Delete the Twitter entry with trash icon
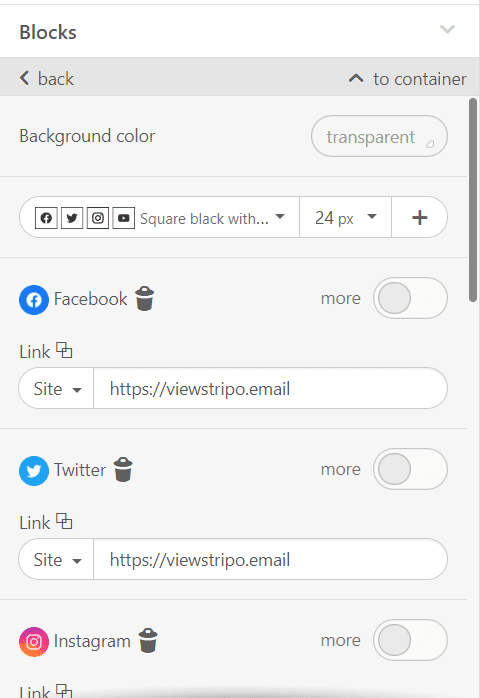480x698 pixels. (123, 469)
